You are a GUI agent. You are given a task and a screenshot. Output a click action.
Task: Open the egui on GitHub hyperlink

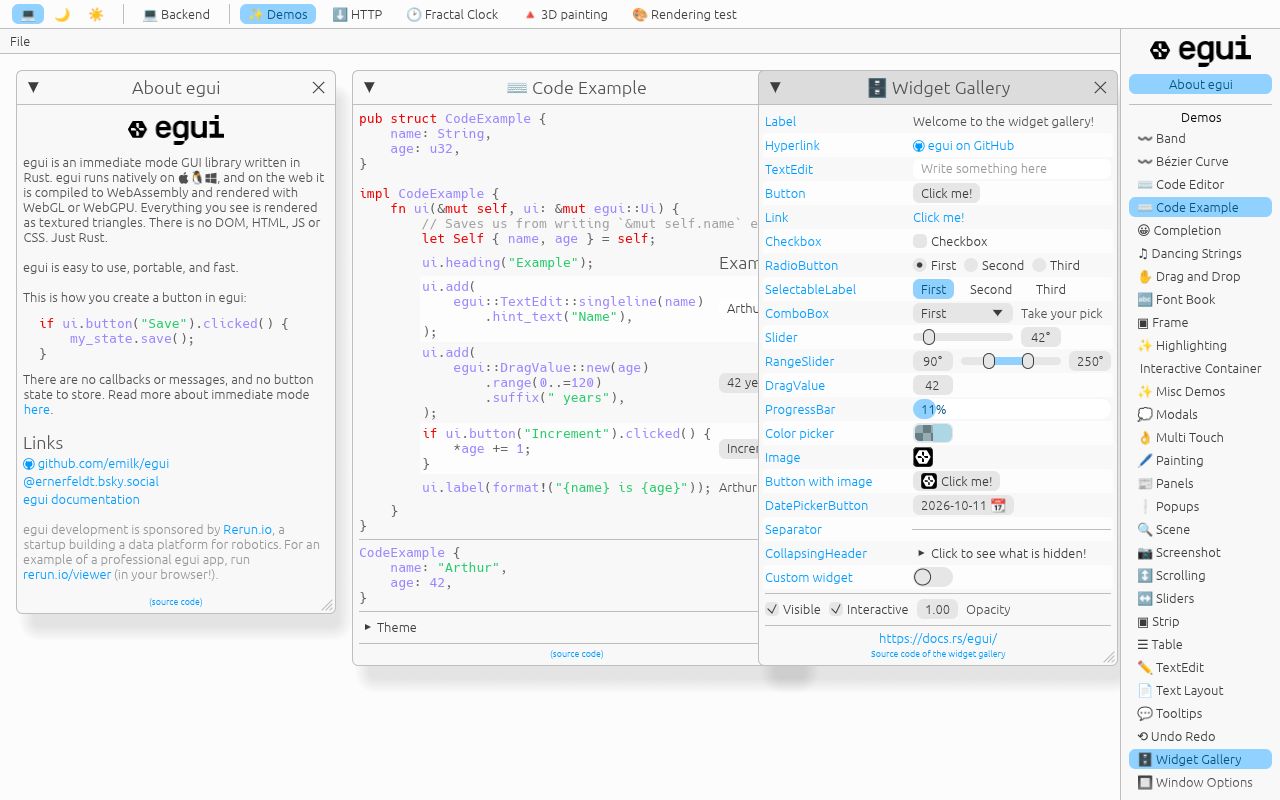click(963, 145)
